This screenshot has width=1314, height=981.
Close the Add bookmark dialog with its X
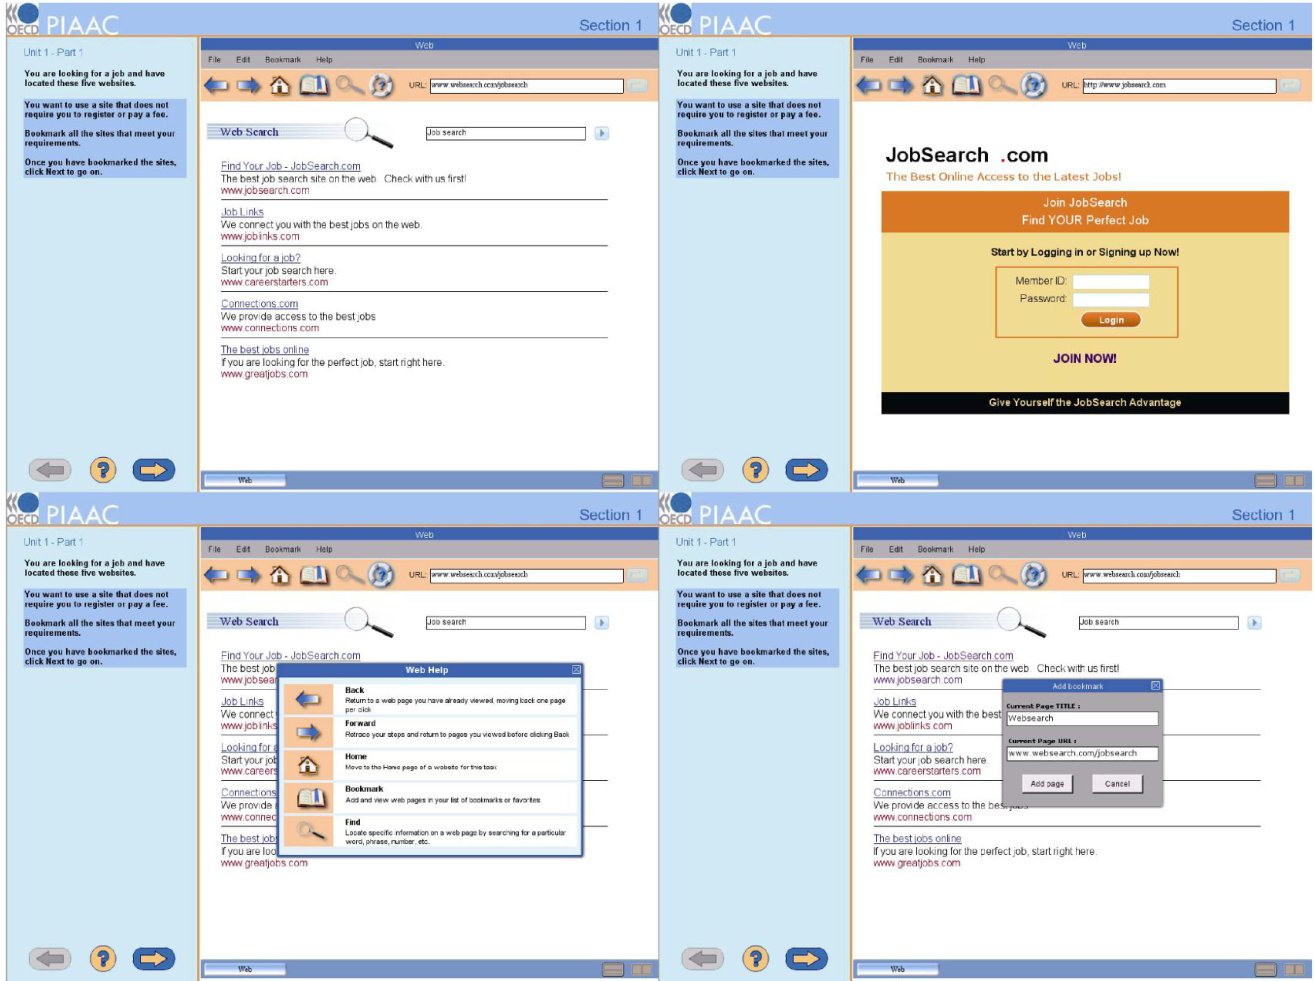[1155, 686]
